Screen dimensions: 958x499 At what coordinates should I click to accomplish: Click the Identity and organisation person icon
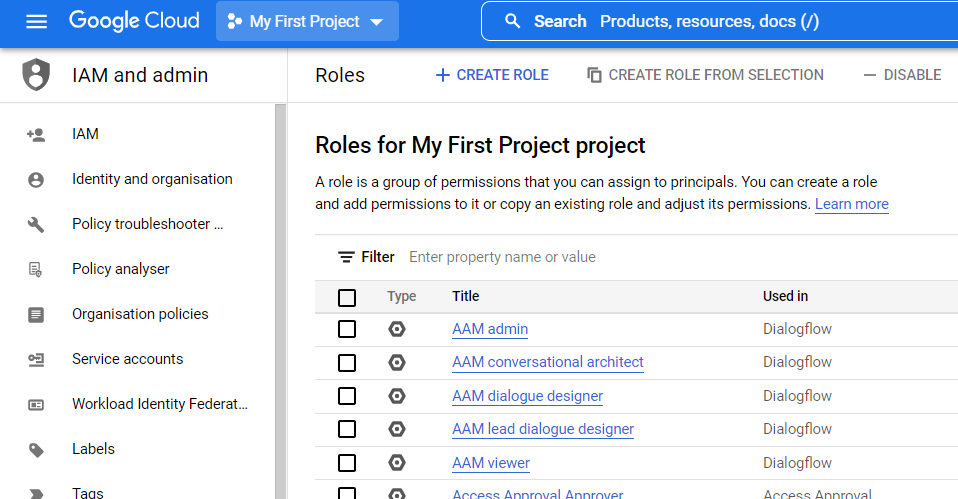(x=36, y=180)
